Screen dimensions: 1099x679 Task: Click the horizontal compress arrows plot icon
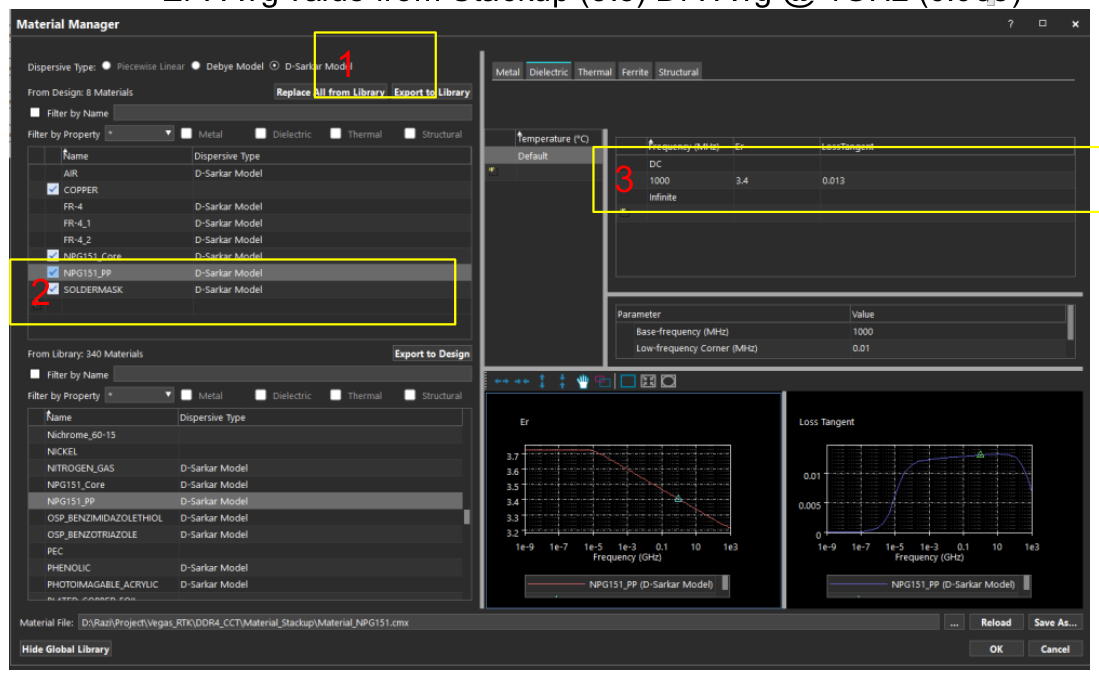[x=521, y=381]
